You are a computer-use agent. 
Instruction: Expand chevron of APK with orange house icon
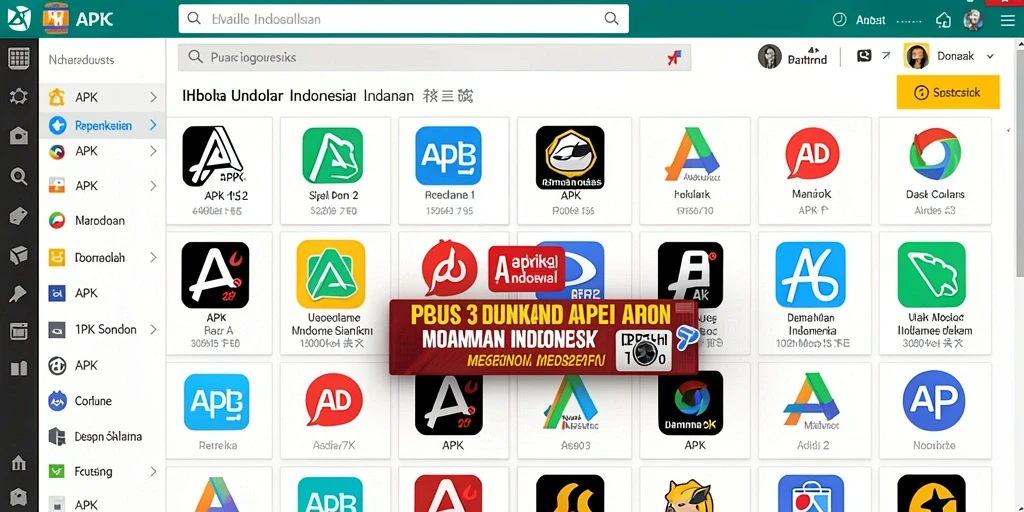click(153, 97)
